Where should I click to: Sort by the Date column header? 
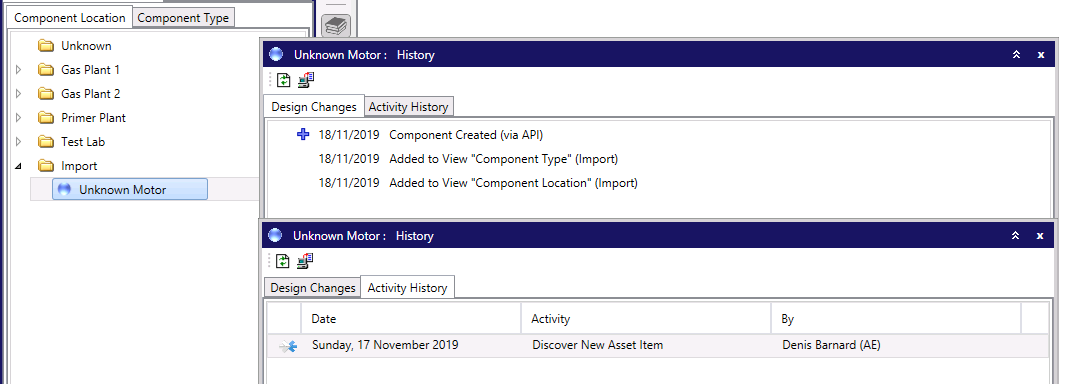click(x=411, y=319)
